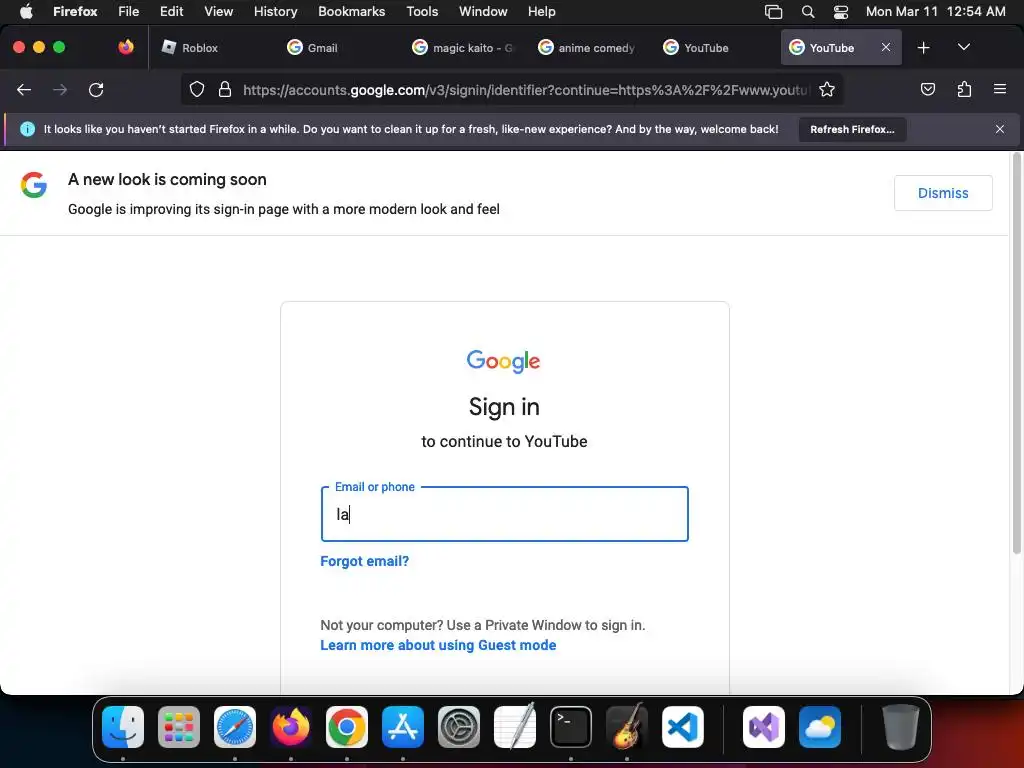The width and height of the screenshot is (1024, 768).
Task: Open the Apple menu
Action: [x=26, y=11]
